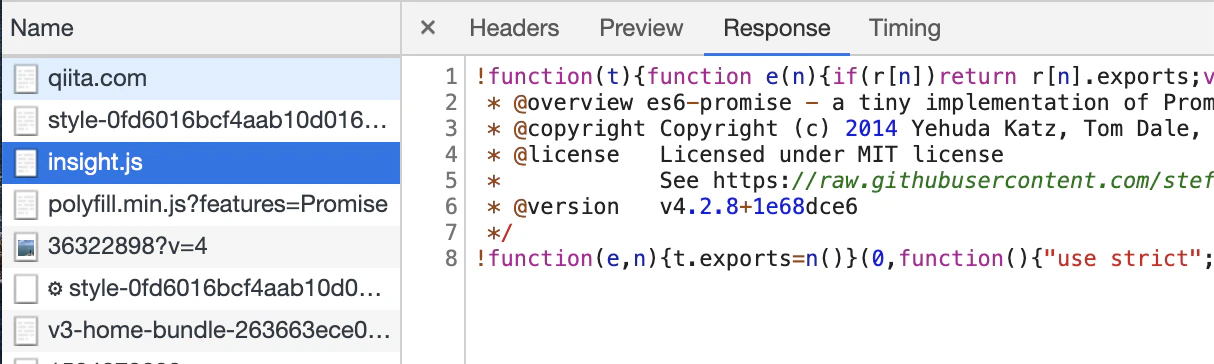The image size is (1214, 364).
Task: Click the image thumbnail icon for 36322898?v=4
Action: (x=27, y=247)
